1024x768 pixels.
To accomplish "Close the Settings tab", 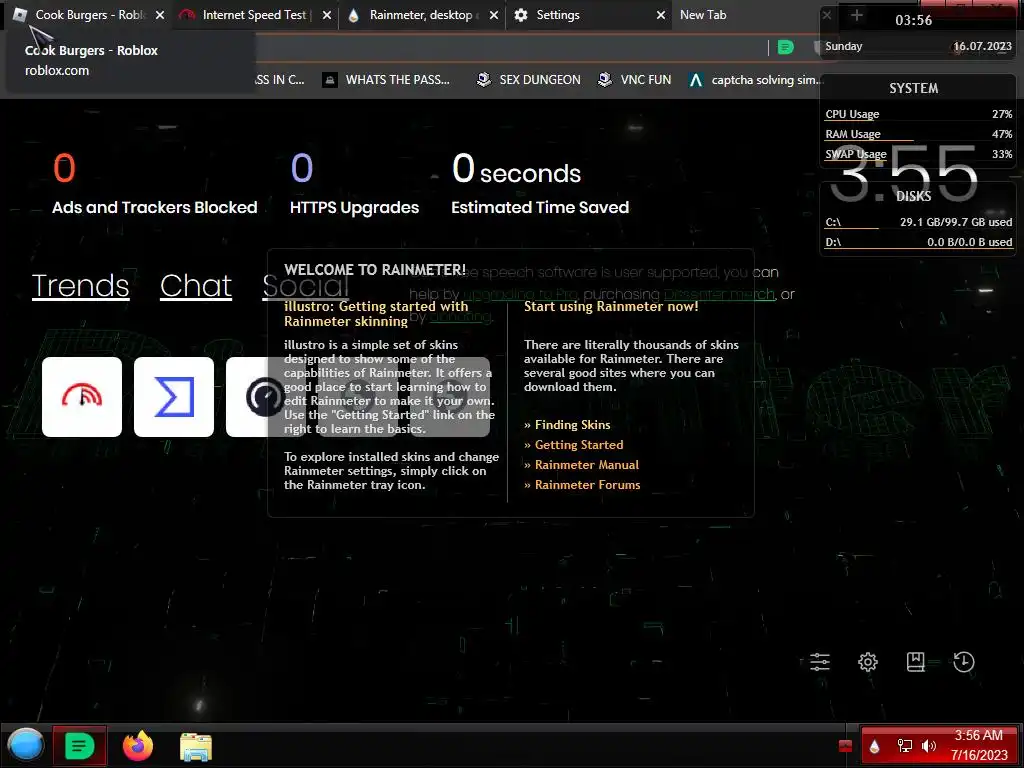I will click(x=661, y=15).
